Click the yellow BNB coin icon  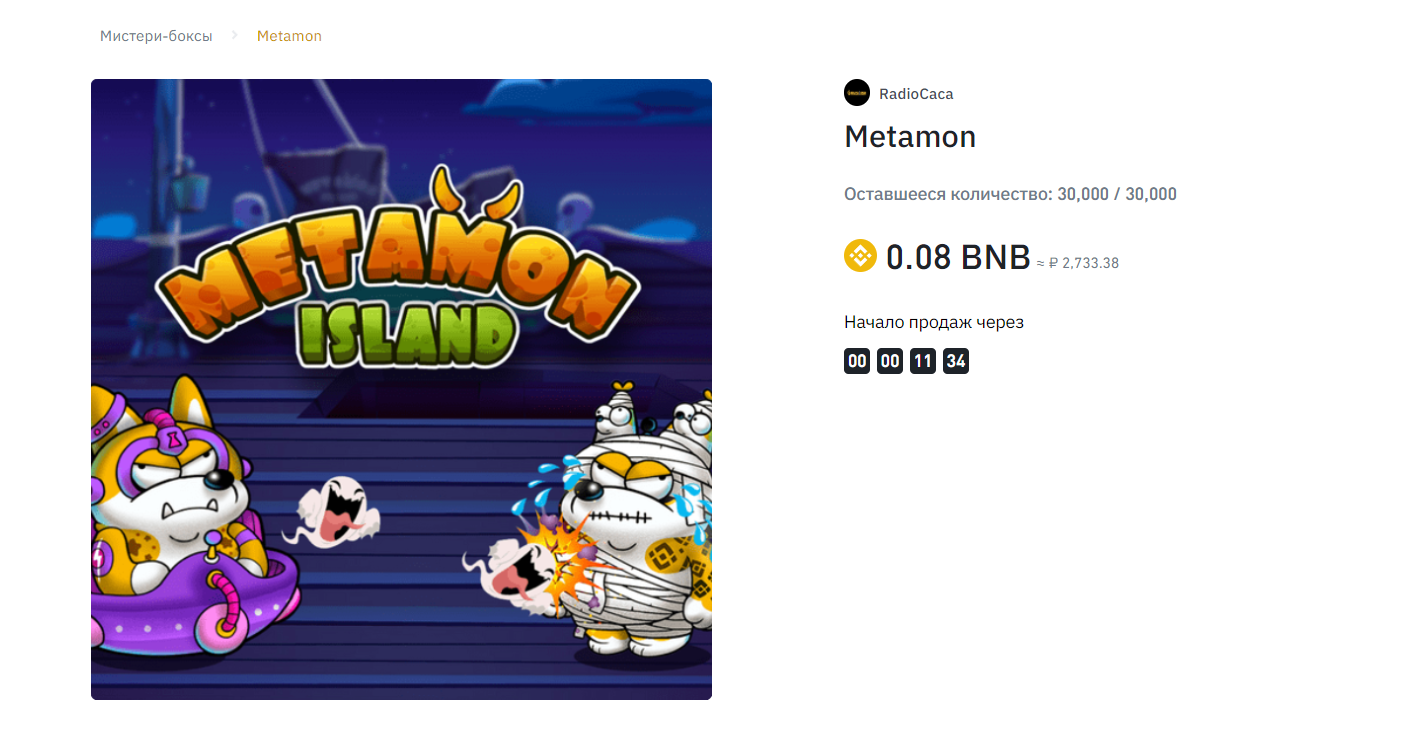tap(860, 256)
